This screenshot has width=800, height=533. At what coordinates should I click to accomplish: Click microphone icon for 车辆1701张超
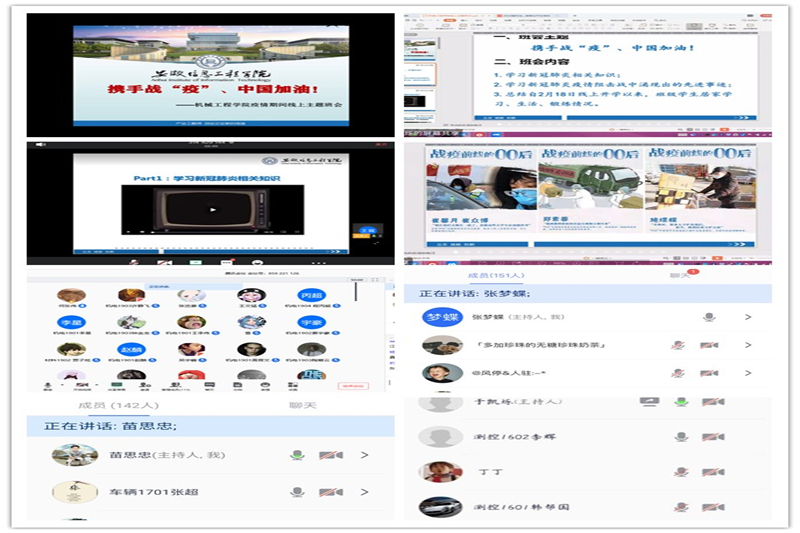click(297, 492)
